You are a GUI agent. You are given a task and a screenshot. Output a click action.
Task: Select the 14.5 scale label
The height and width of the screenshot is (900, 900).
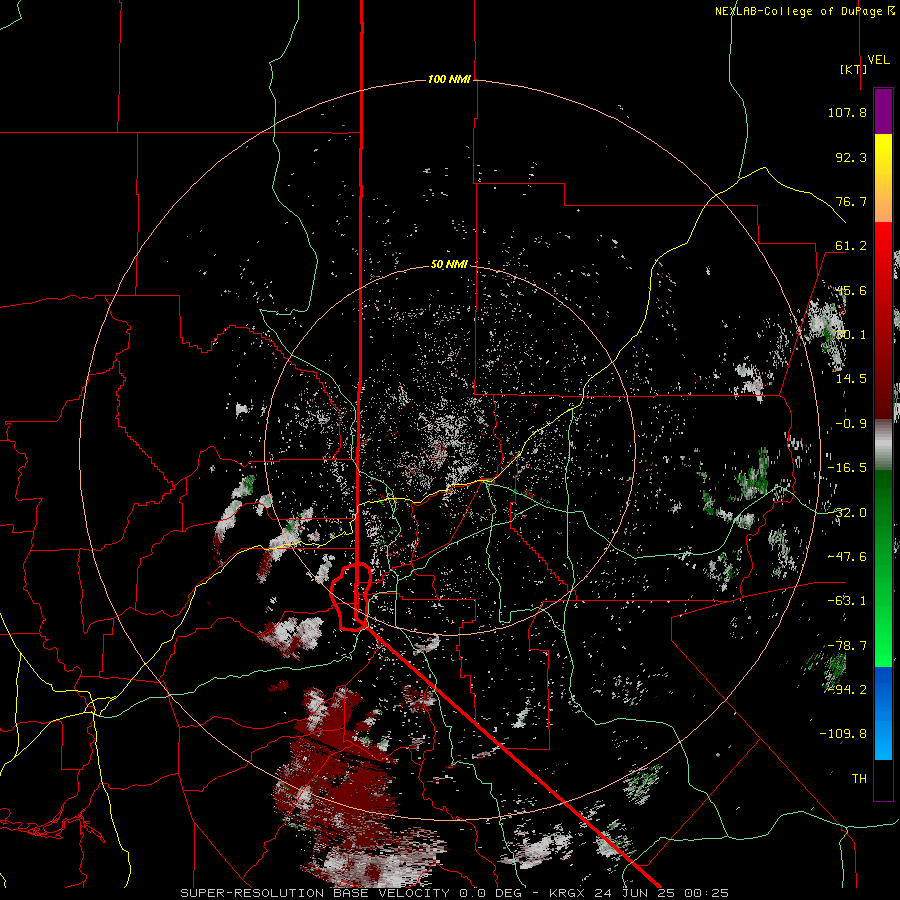click(x=851, y=379)
